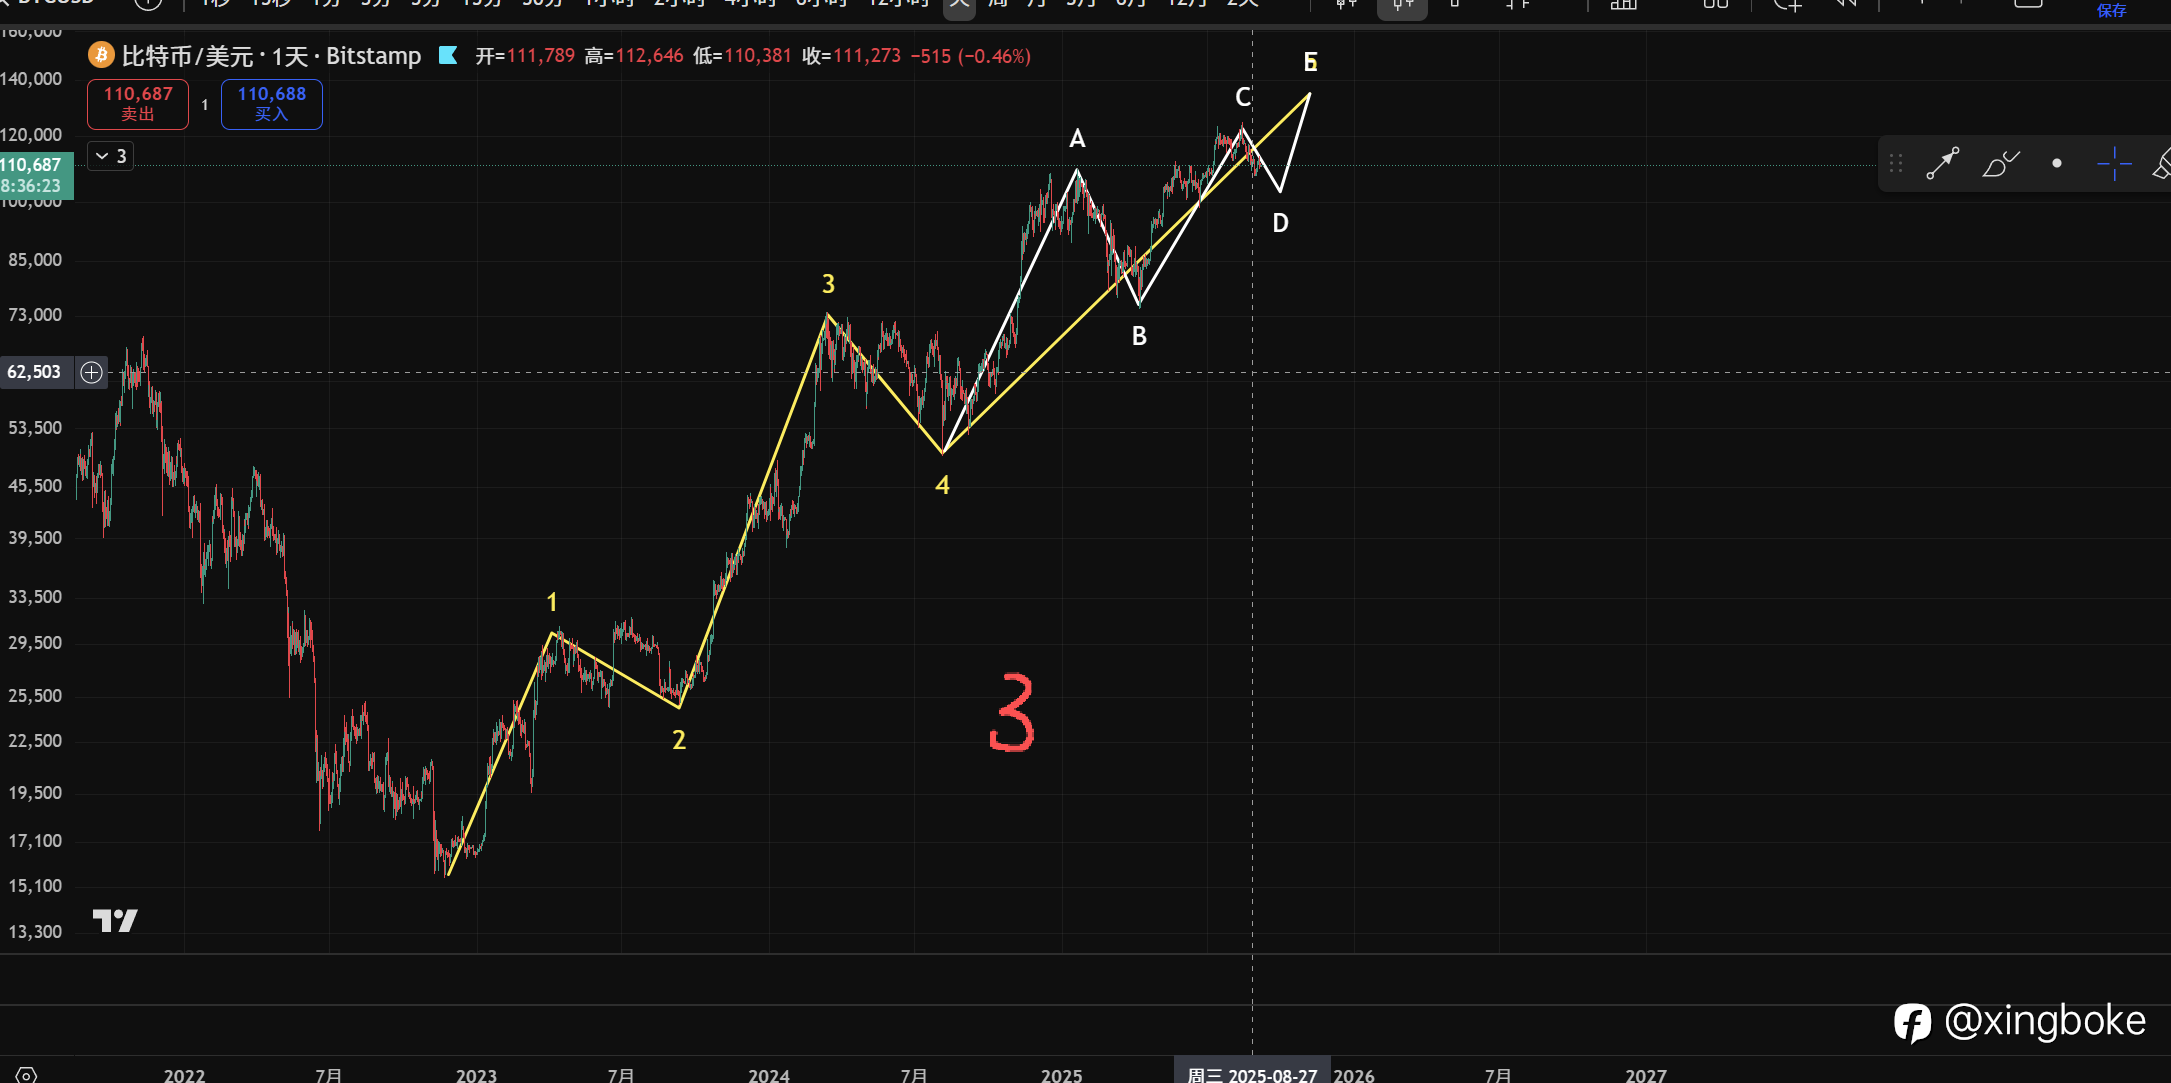The height and width of the screenshot is (1083, 2171).
Task: Click the plus icon next to 62,503
Action: pyautogui.click(x=91, y=373)
